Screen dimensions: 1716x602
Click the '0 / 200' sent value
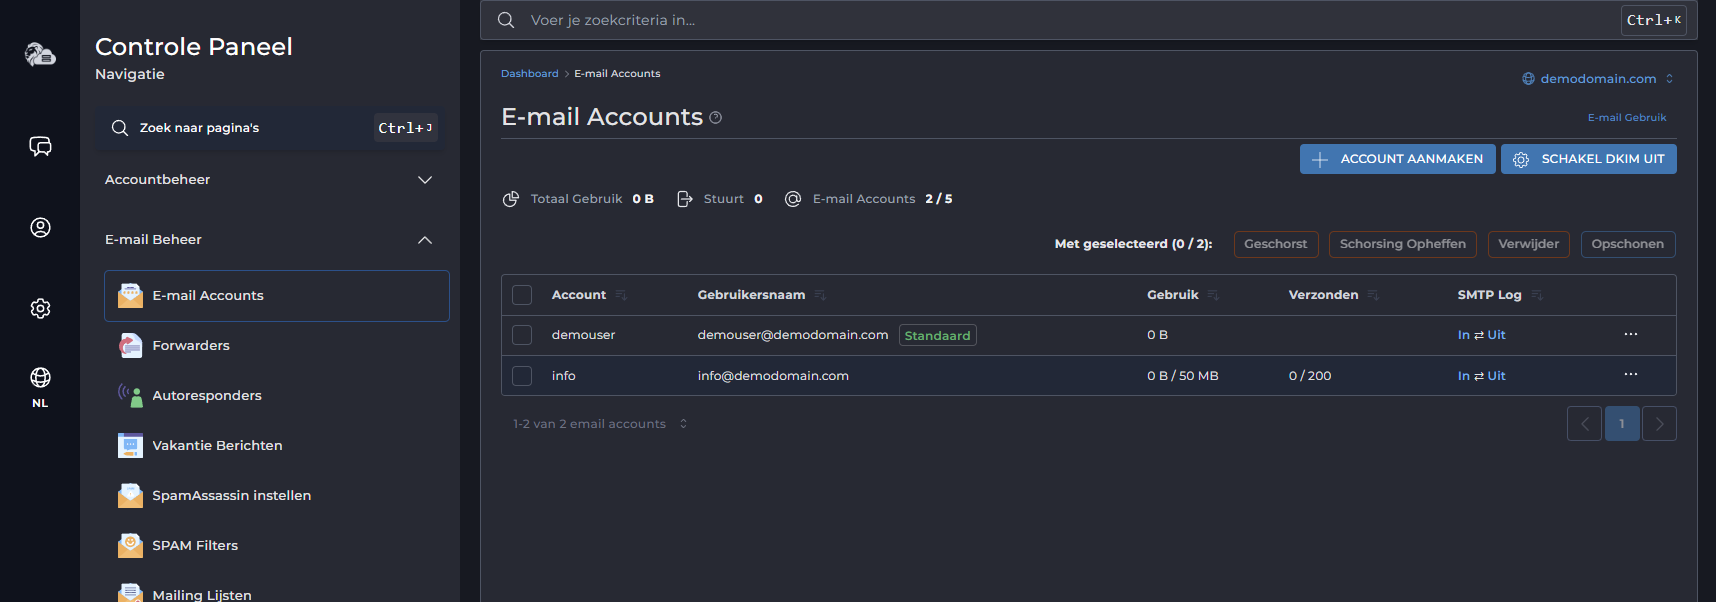pyautogui.click(x=1310, y=376)
